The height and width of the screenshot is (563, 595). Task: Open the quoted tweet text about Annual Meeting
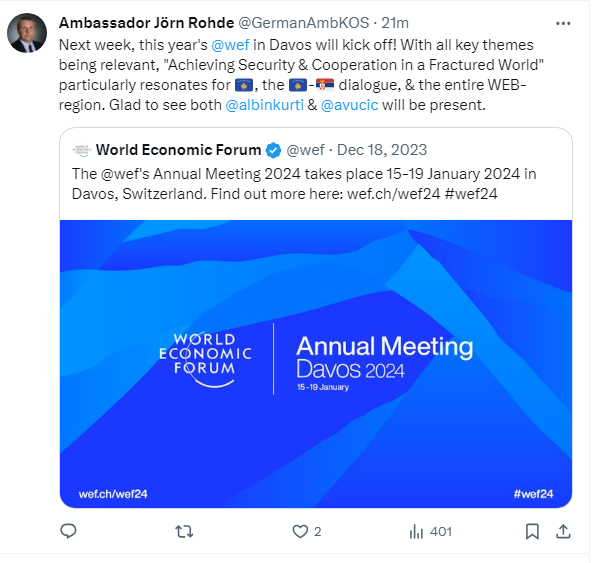click(x=306, y=185)
